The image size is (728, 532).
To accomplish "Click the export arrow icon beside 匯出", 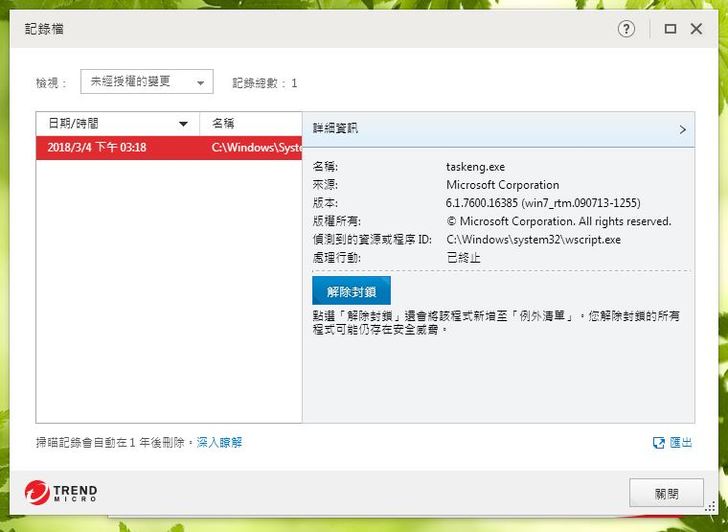I will tap(658, 443).
